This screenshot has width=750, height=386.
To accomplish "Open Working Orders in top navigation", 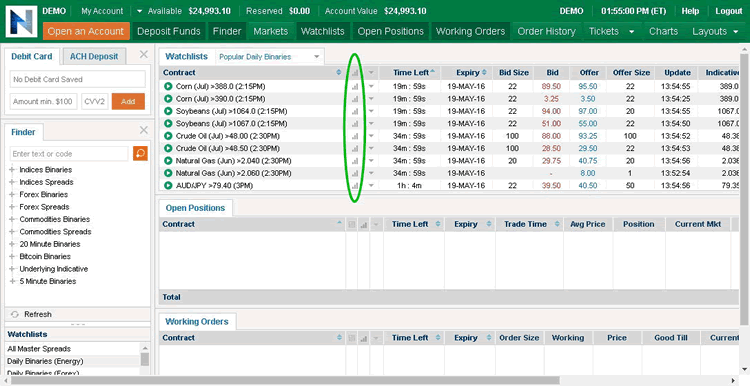I will coord(470,32).
